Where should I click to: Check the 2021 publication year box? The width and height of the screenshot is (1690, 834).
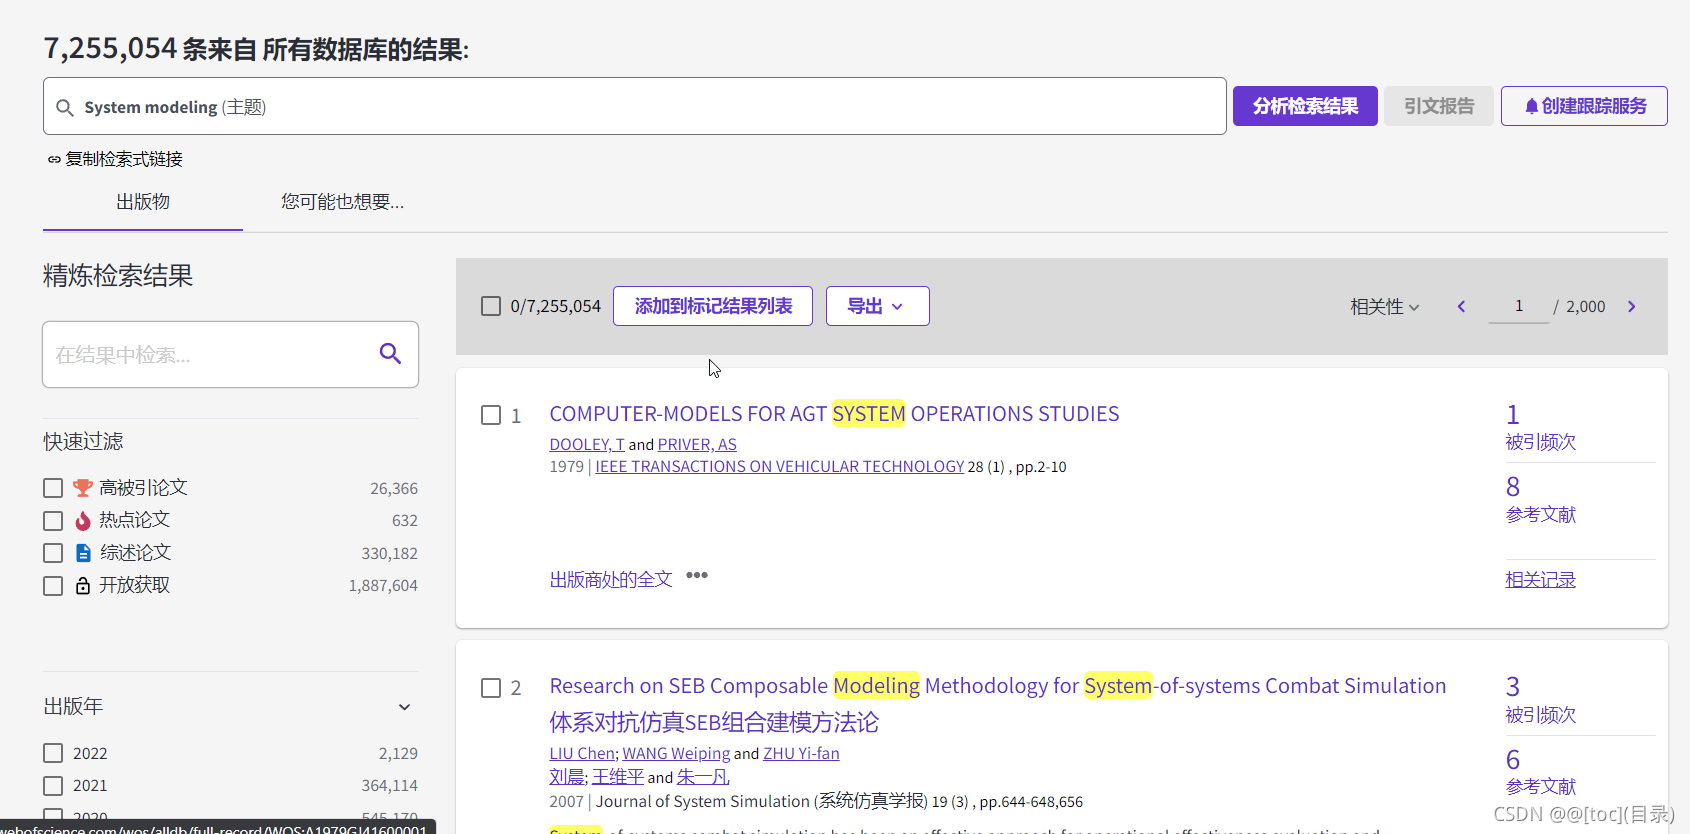53,786
